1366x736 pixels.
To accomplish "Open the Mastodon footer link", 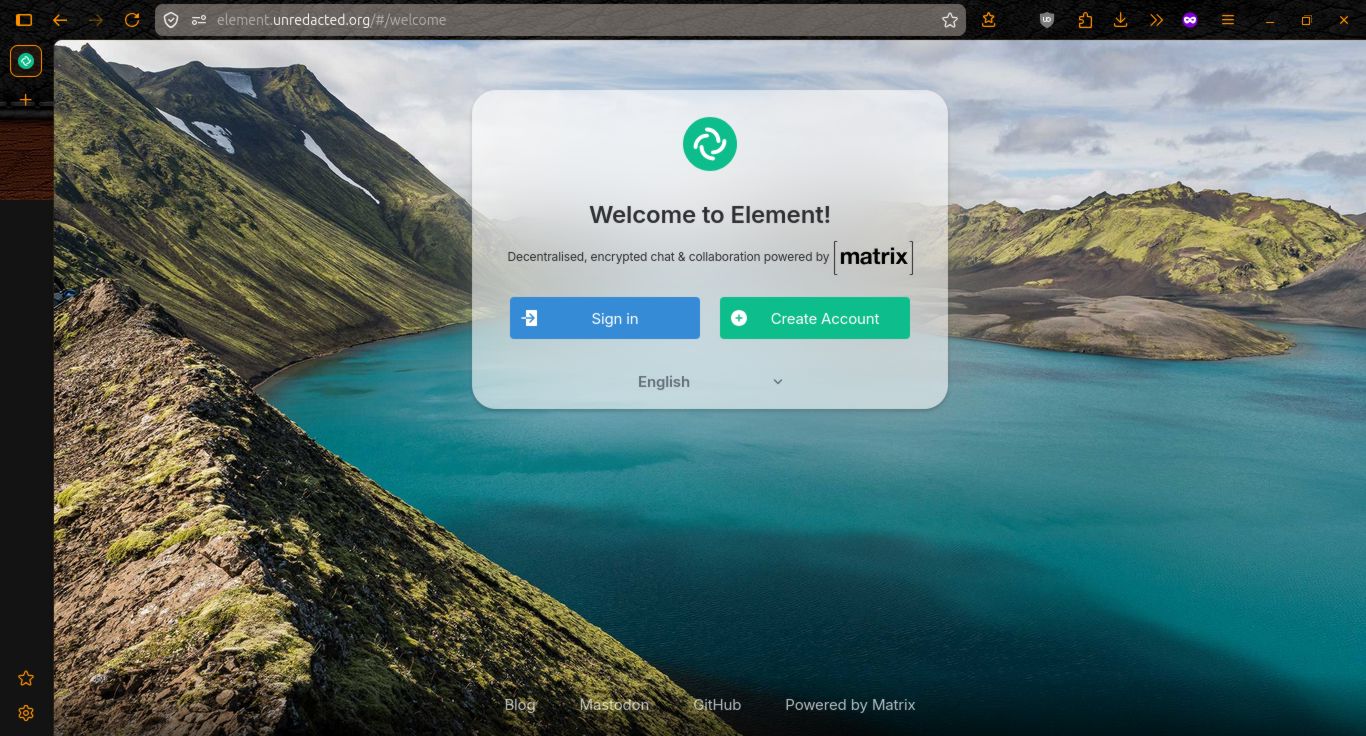I will [x=614, y=705].
